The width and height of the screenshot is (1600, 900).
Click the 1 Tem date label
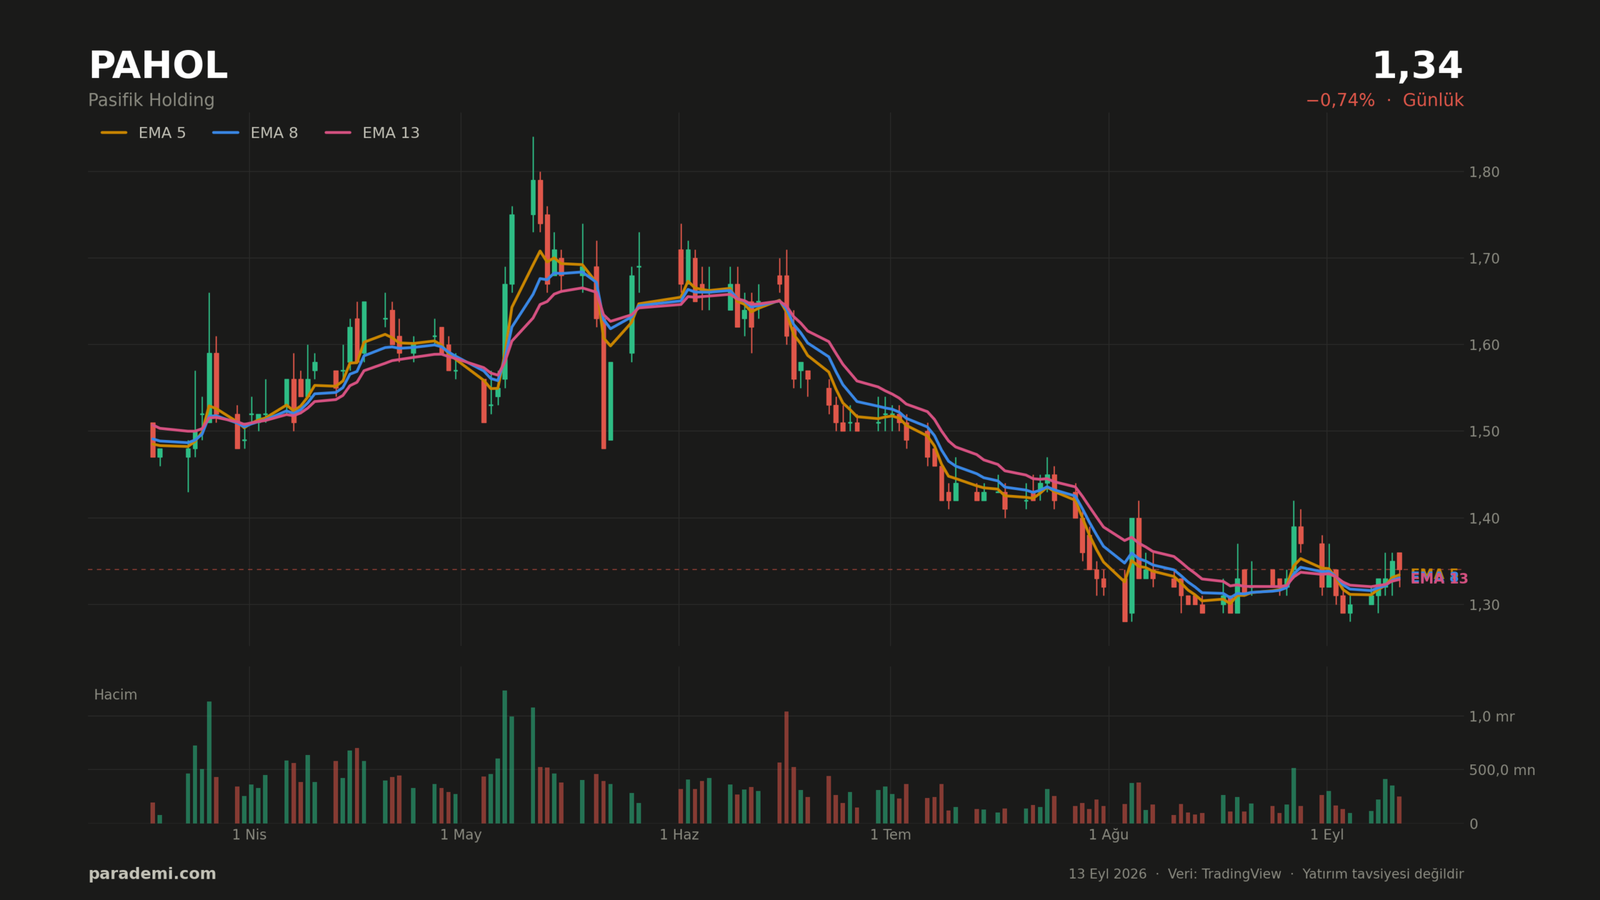[x=890, y=835]
